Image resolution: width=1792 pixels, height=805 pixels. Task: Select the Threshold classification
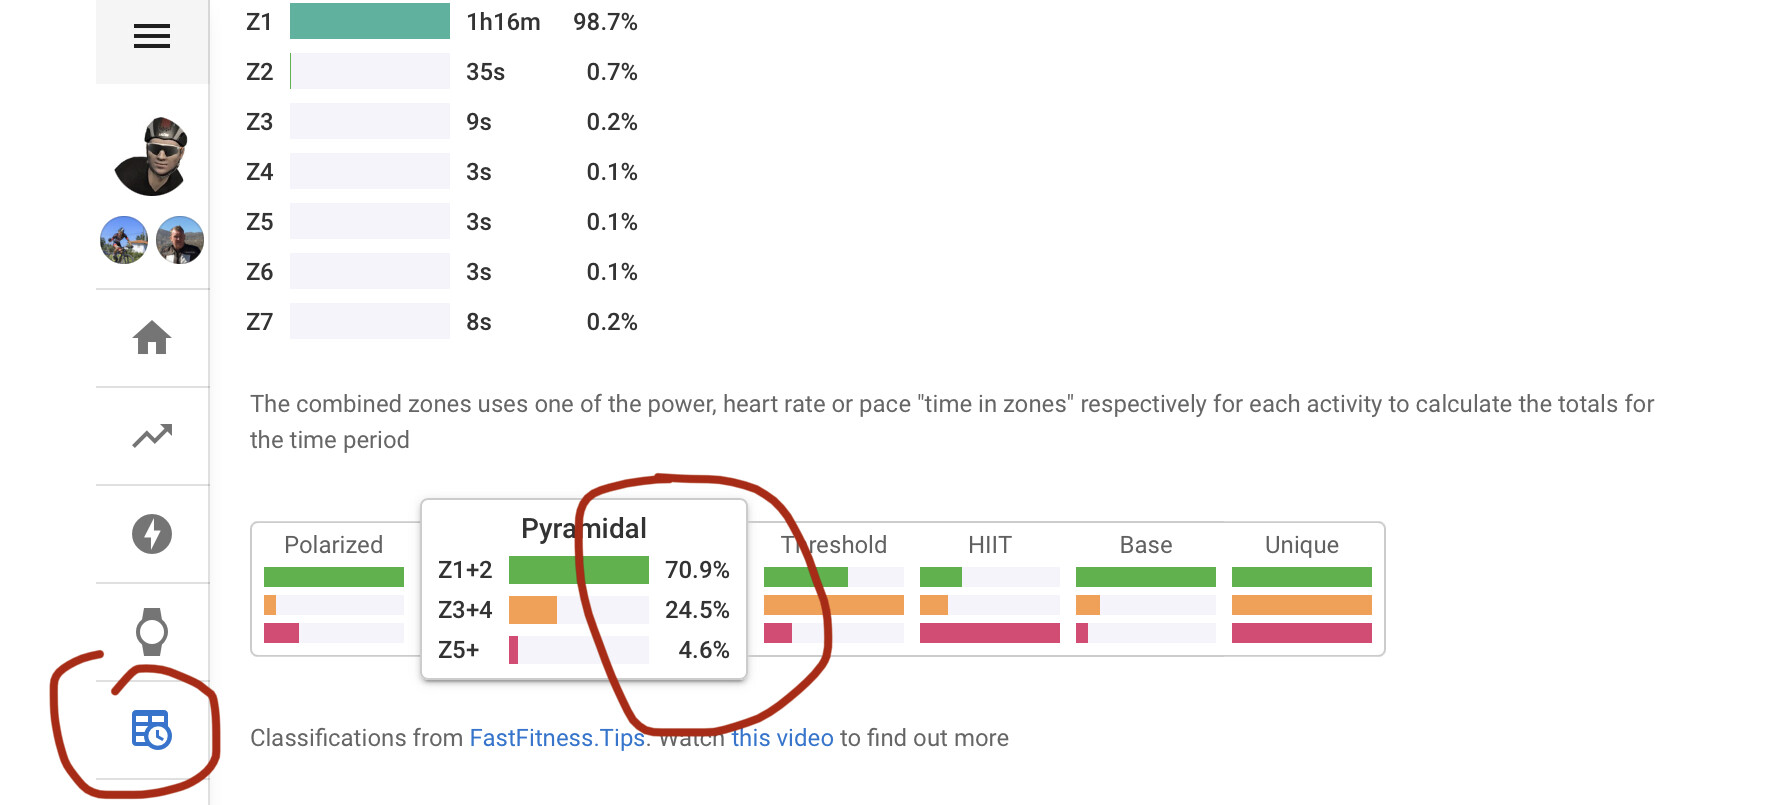coord(834,589)
